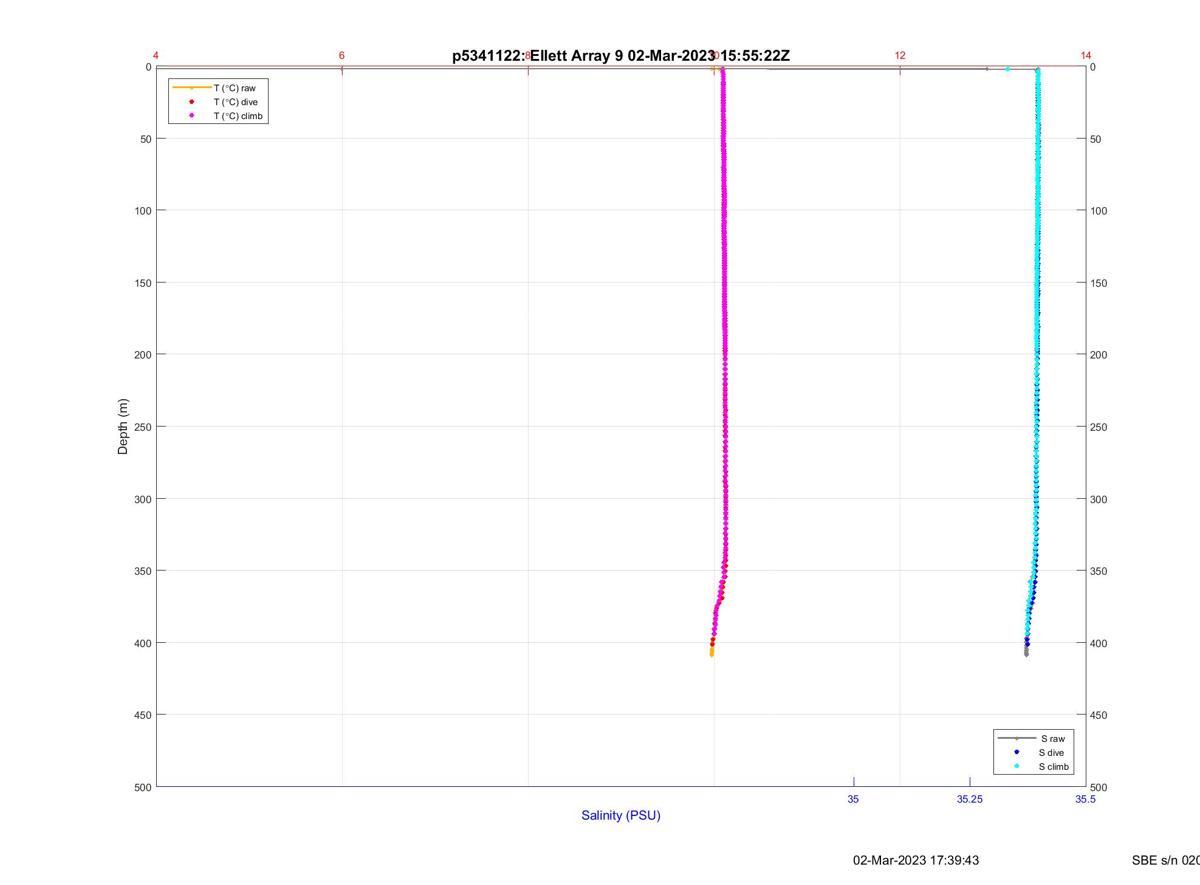Viewport: 1200px width, 885px height.
Task: Click the left depth axis tick '400'
Action: pos(143,643)
